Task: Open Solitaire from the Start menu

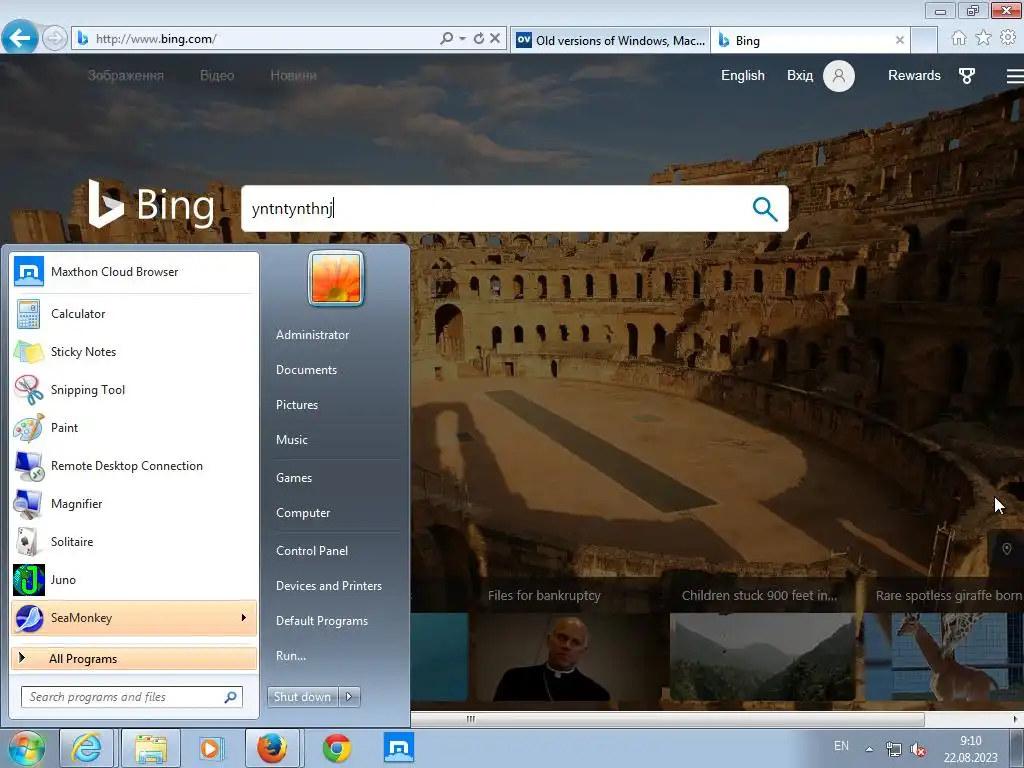Action: 134,541
